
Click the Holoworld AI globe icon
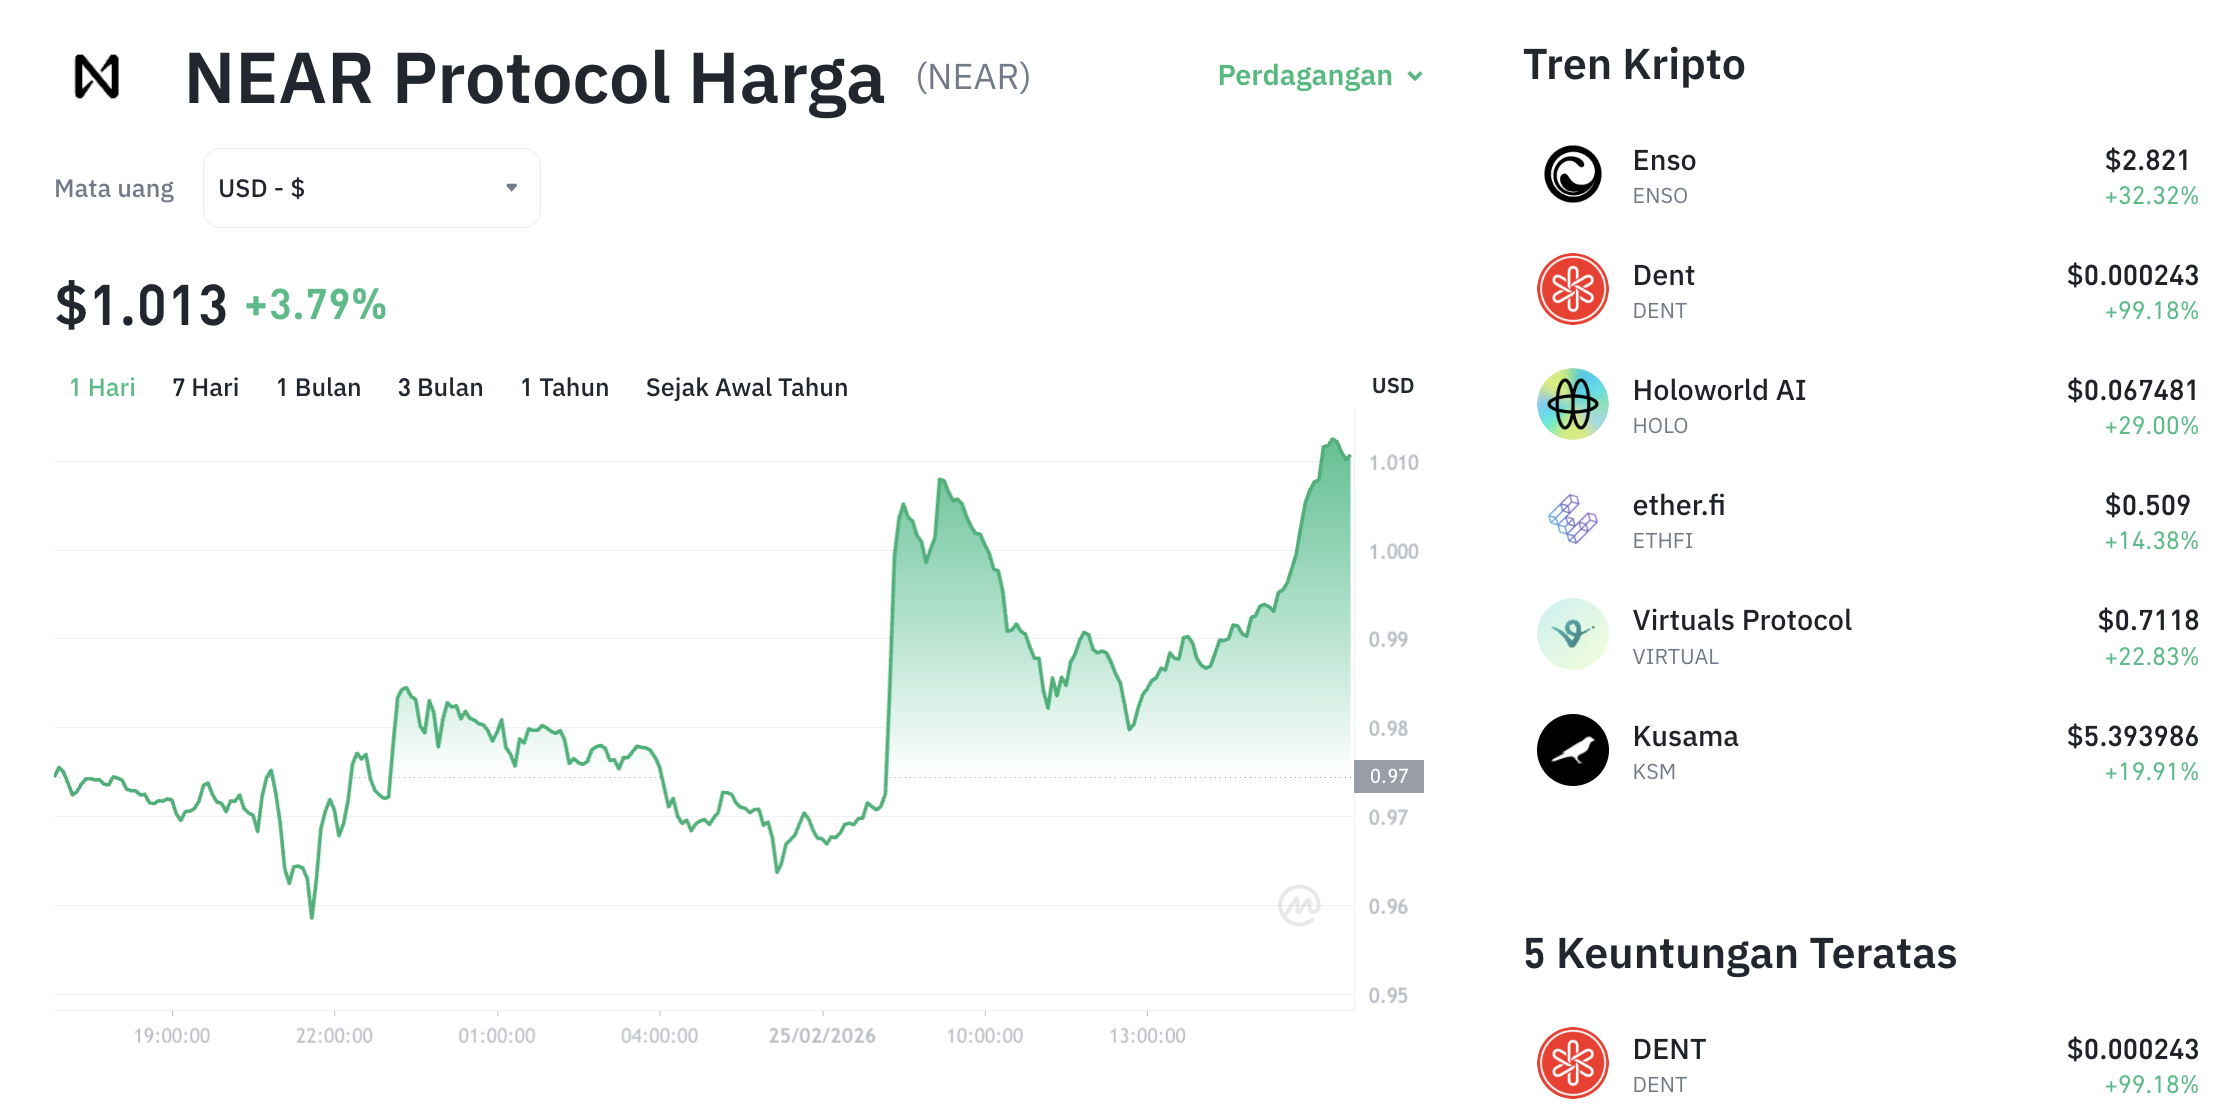click(1572, 403)
